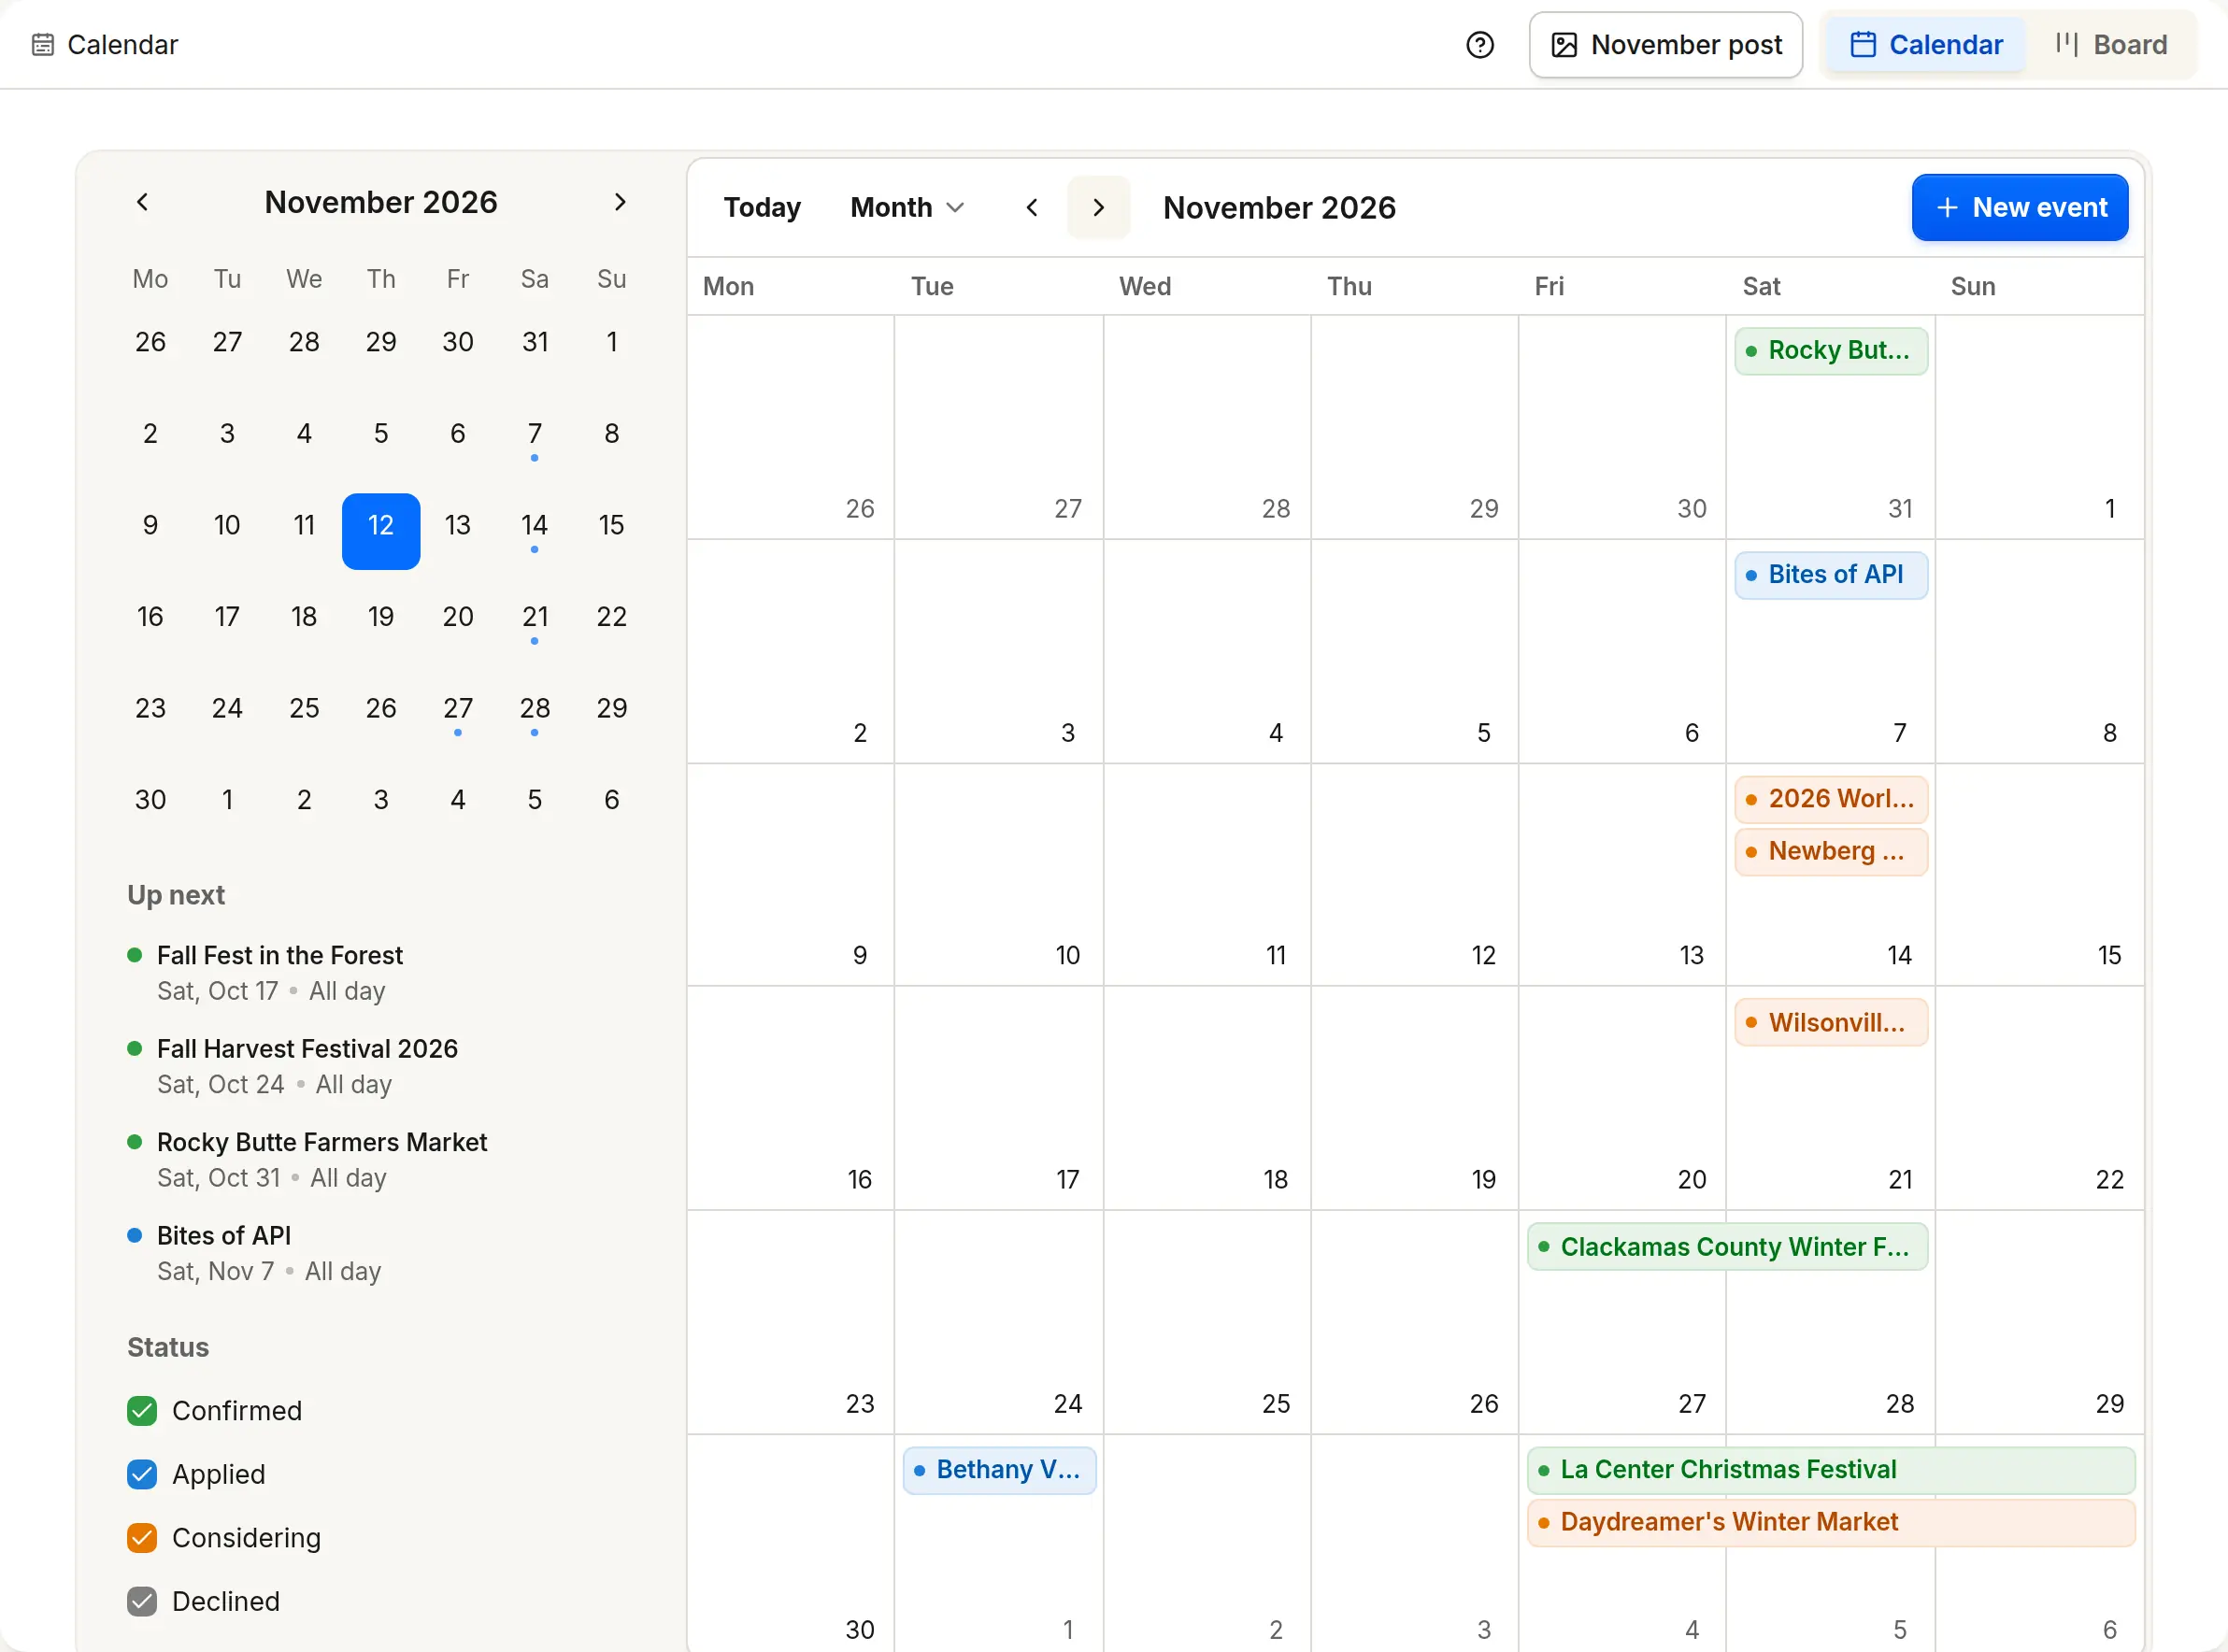Toggle the Declined status filter
The width and height of the screenshot is (2228, 1652).
[x=142, y=1602]
